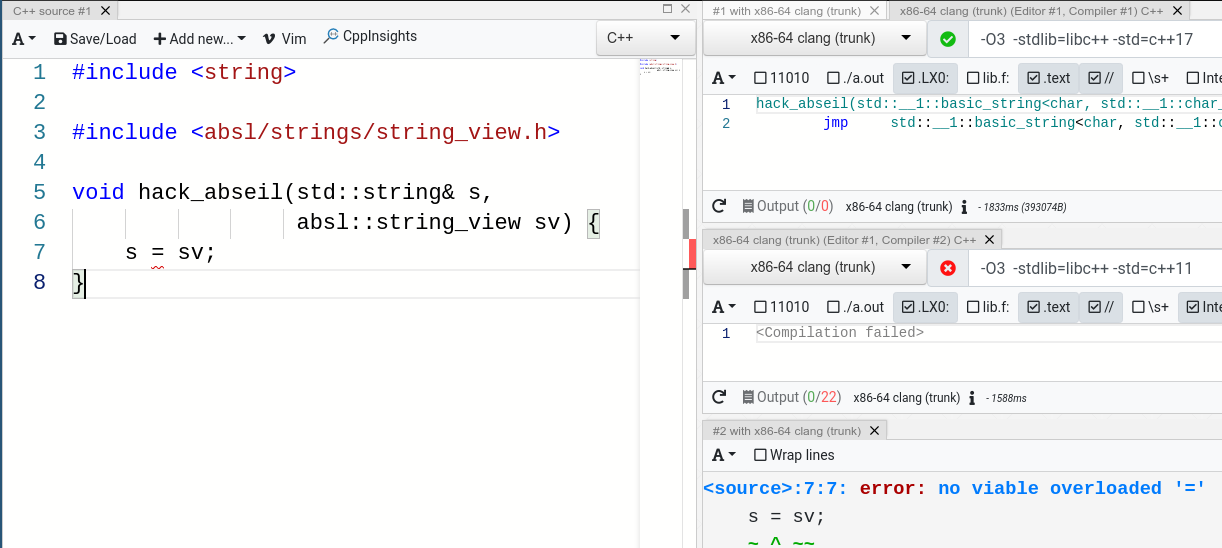Open the C++ language dropdown

[x=644, y=38]
